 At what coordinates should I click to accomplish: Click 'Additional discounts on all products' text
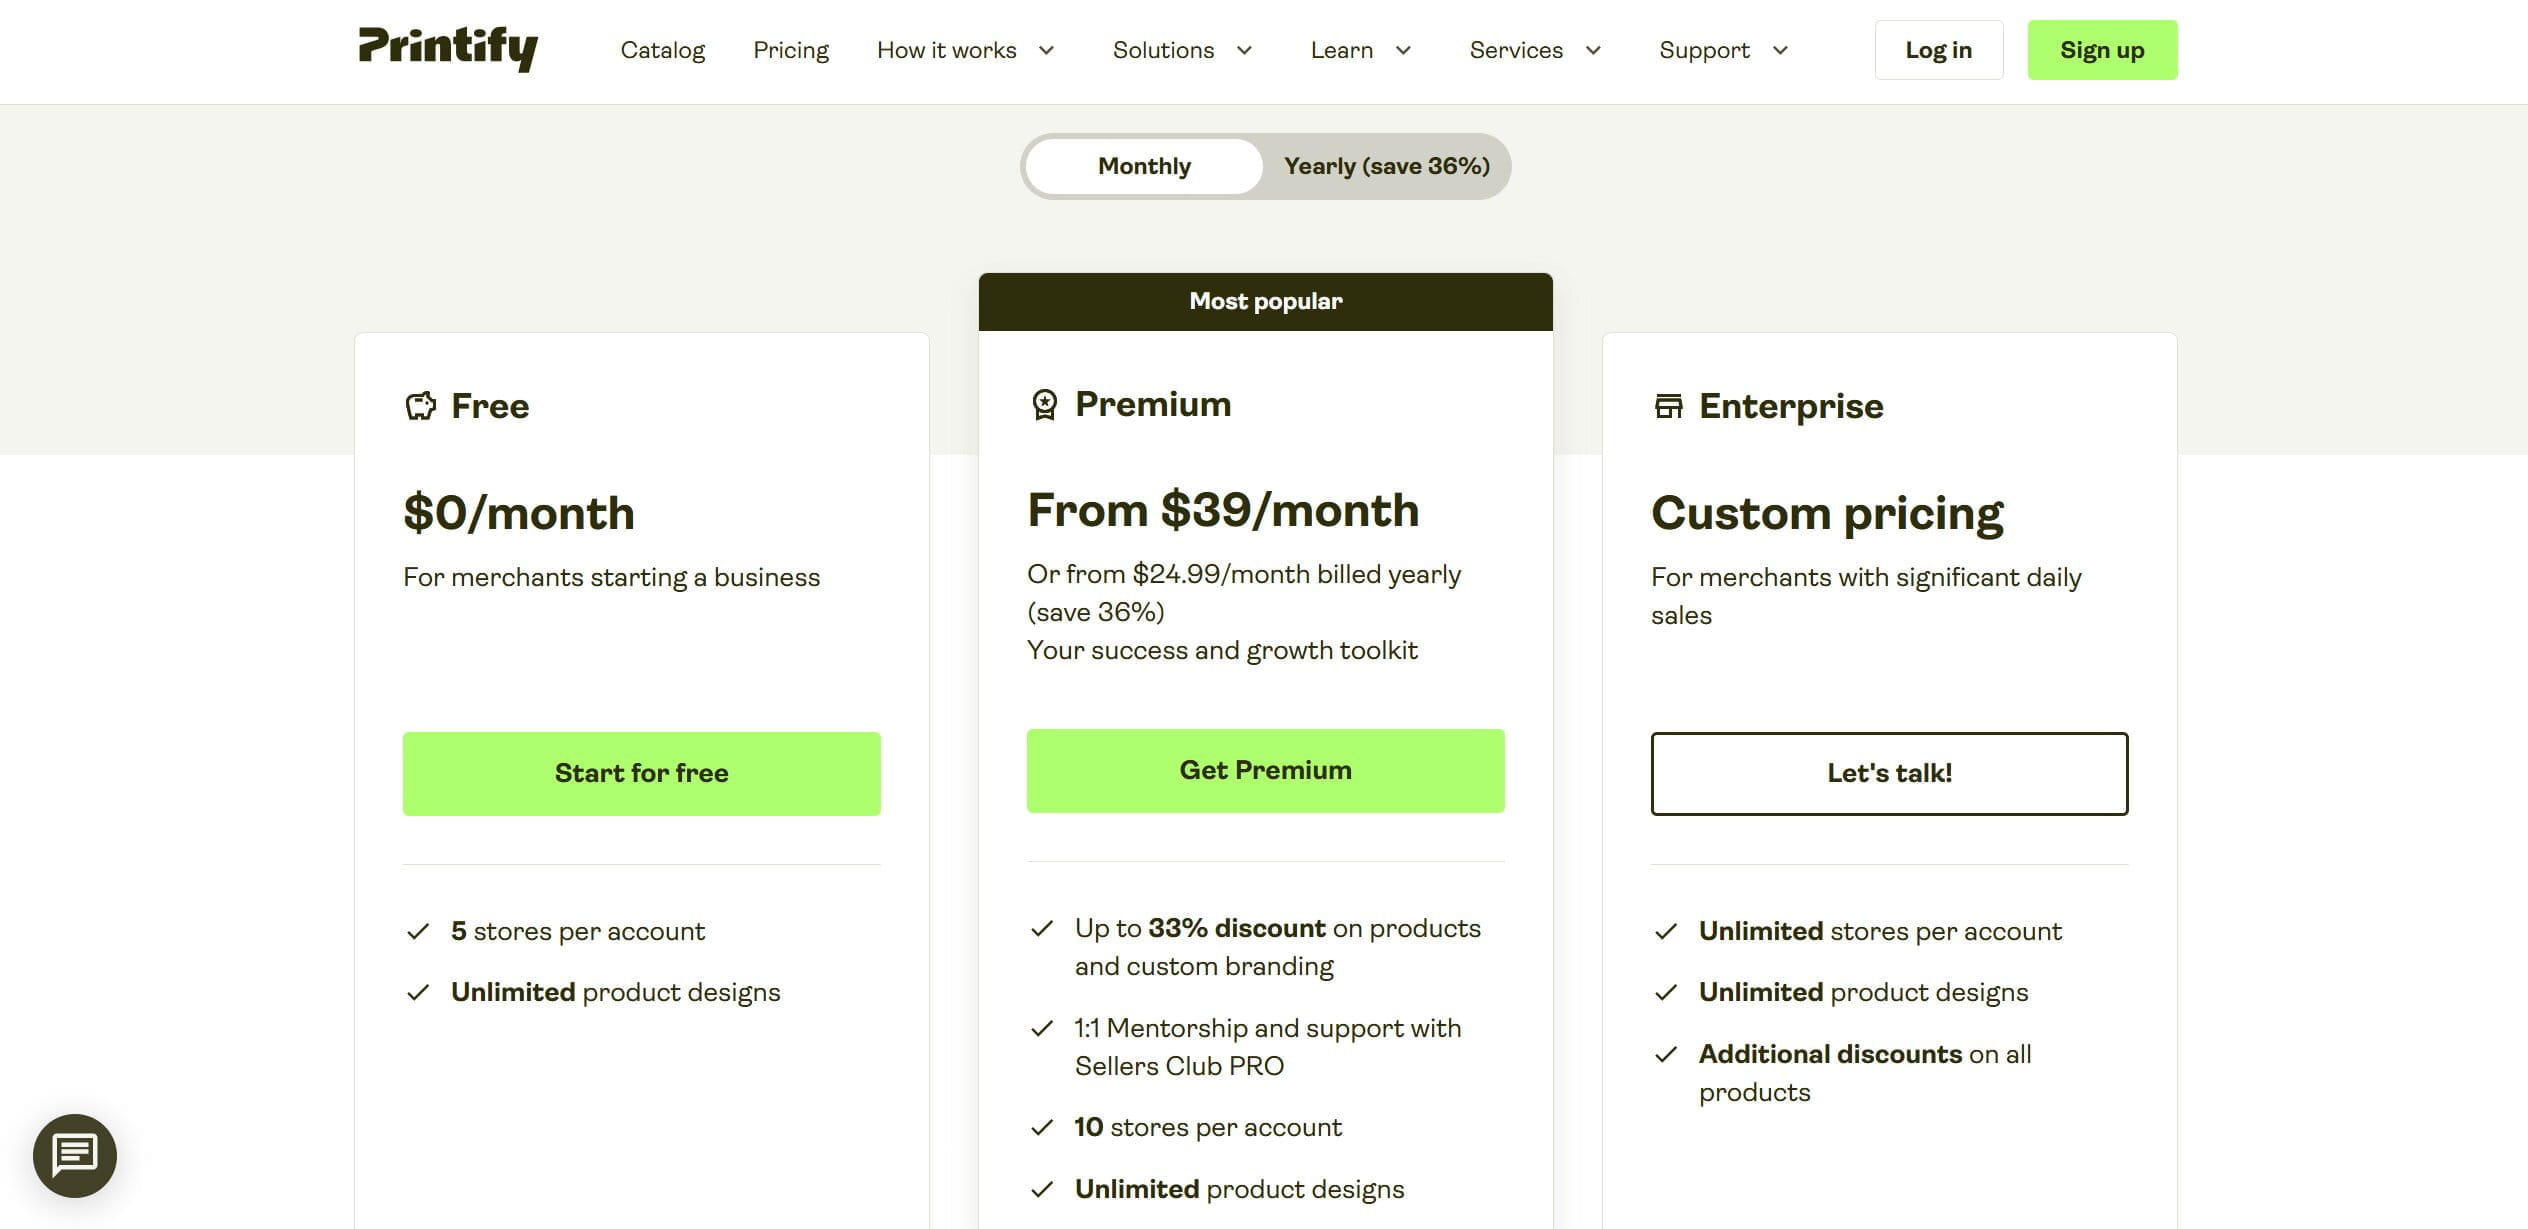click(1865, 1073)
